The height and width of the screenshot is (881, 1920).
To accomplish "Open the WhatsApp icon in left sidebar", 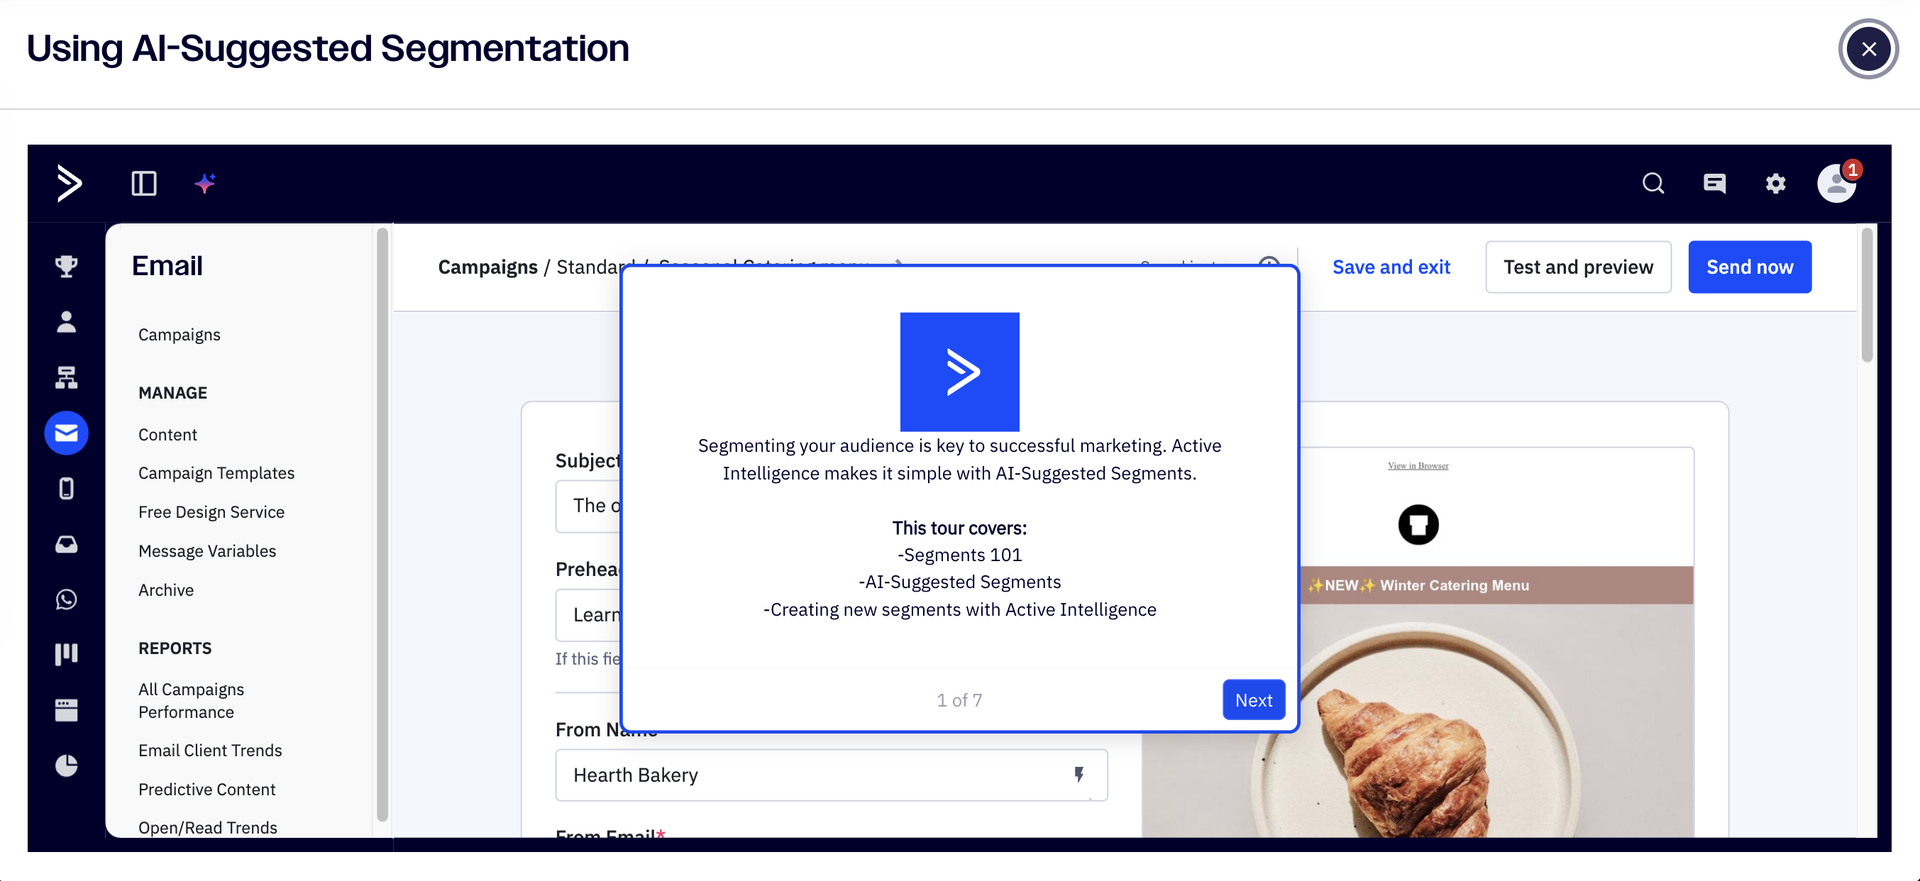I will [x=66, y=600].
